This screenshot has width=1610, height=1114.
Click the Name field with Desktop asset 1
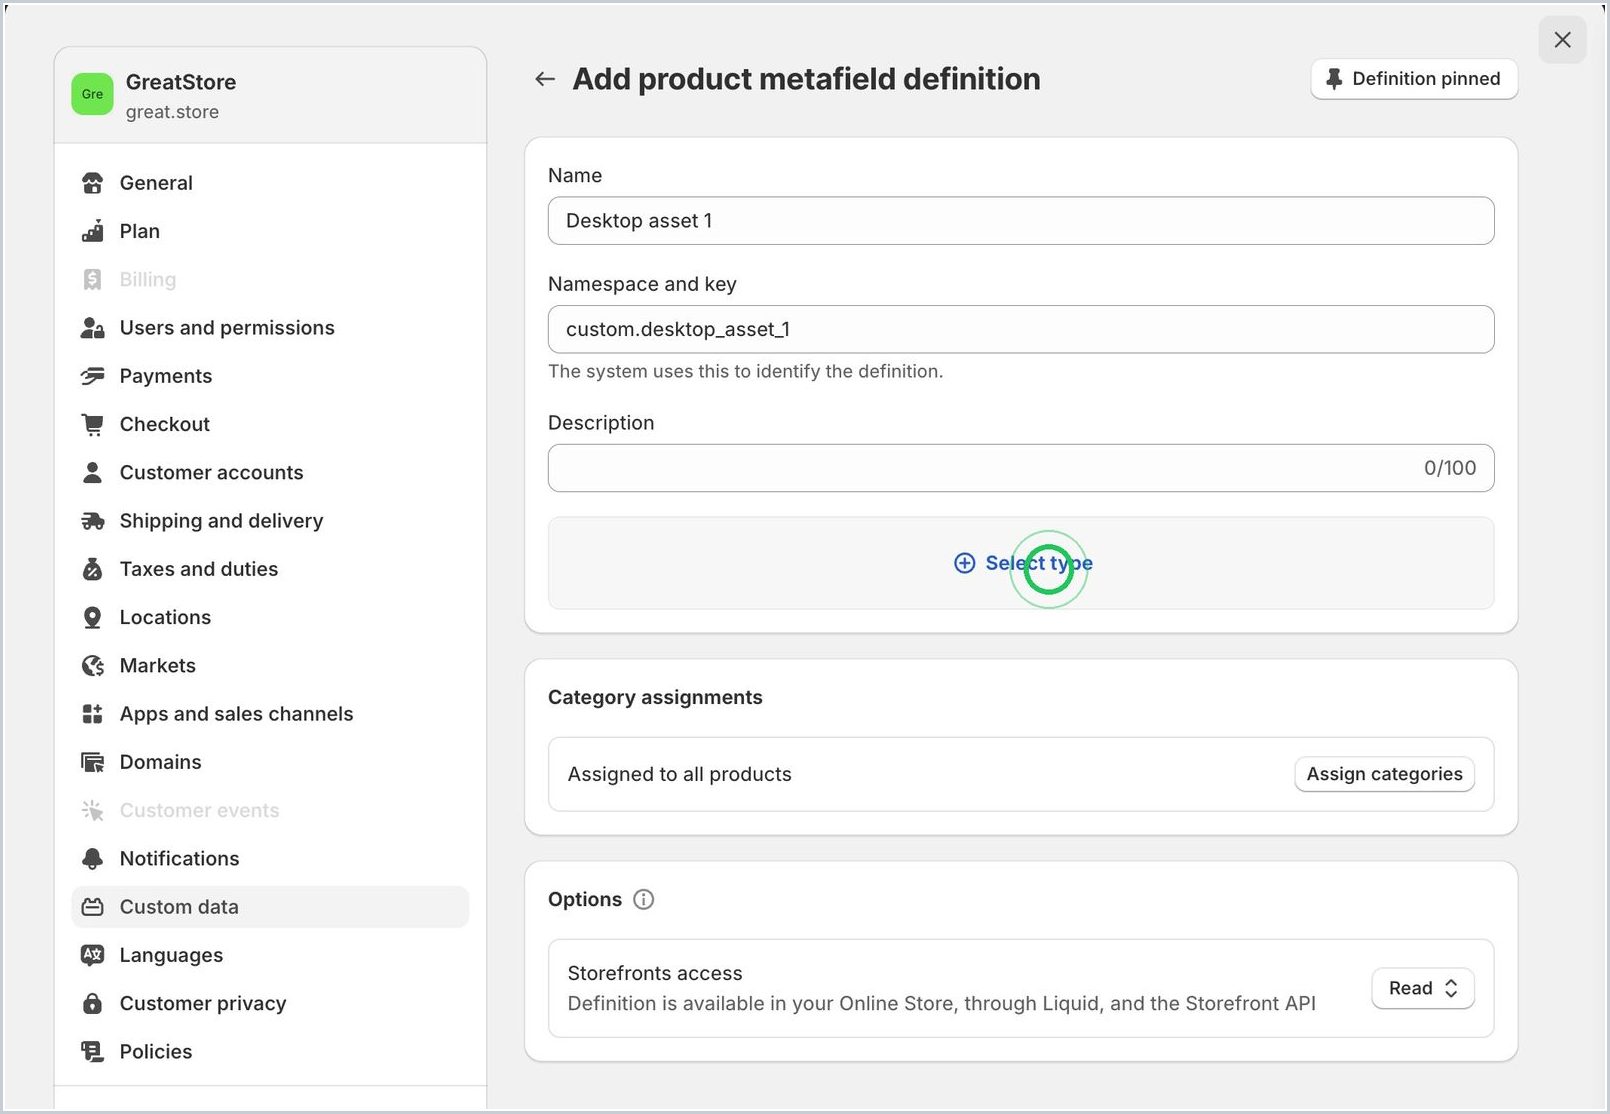coord(1021,221)
